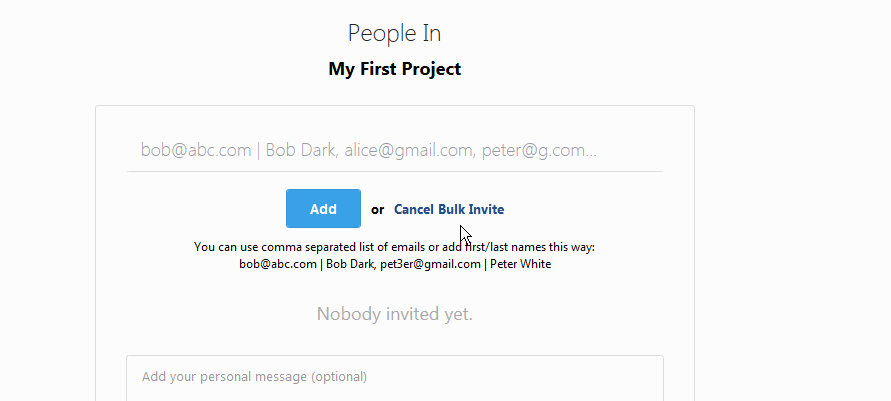The image size is (891, 401).
Task: Click the 'first/last names this way' text
Action: coord(518,247)
